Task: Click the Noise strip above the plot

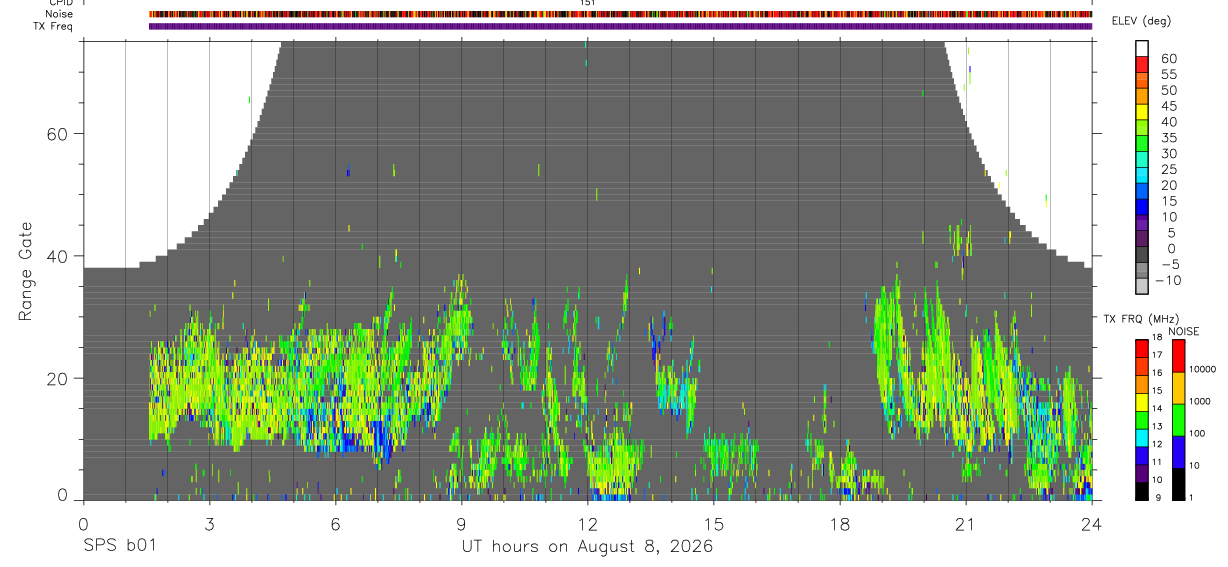Action: click(620, 15)
